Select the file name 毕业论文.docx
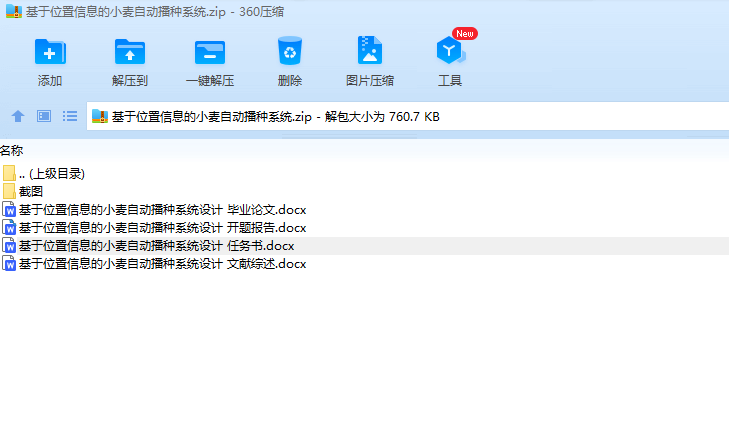The width and height of the screenshot is (729, 445). [x=163, y=210]
